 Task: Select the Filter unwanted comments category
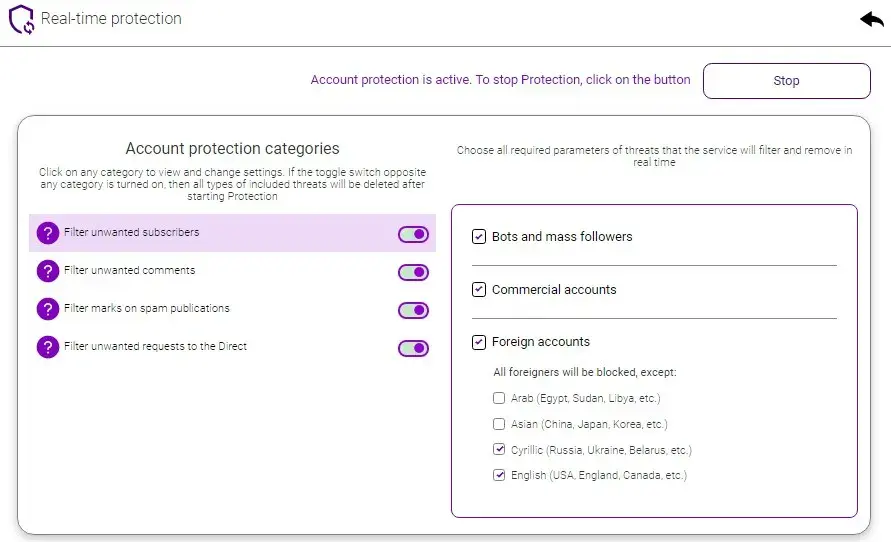(130, 271)
